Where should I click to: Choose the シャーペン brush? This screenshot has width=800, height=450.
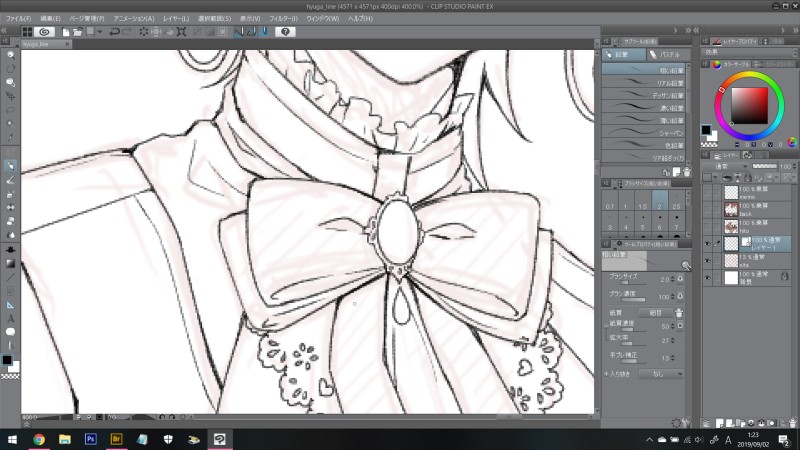(x=643, y=133)
